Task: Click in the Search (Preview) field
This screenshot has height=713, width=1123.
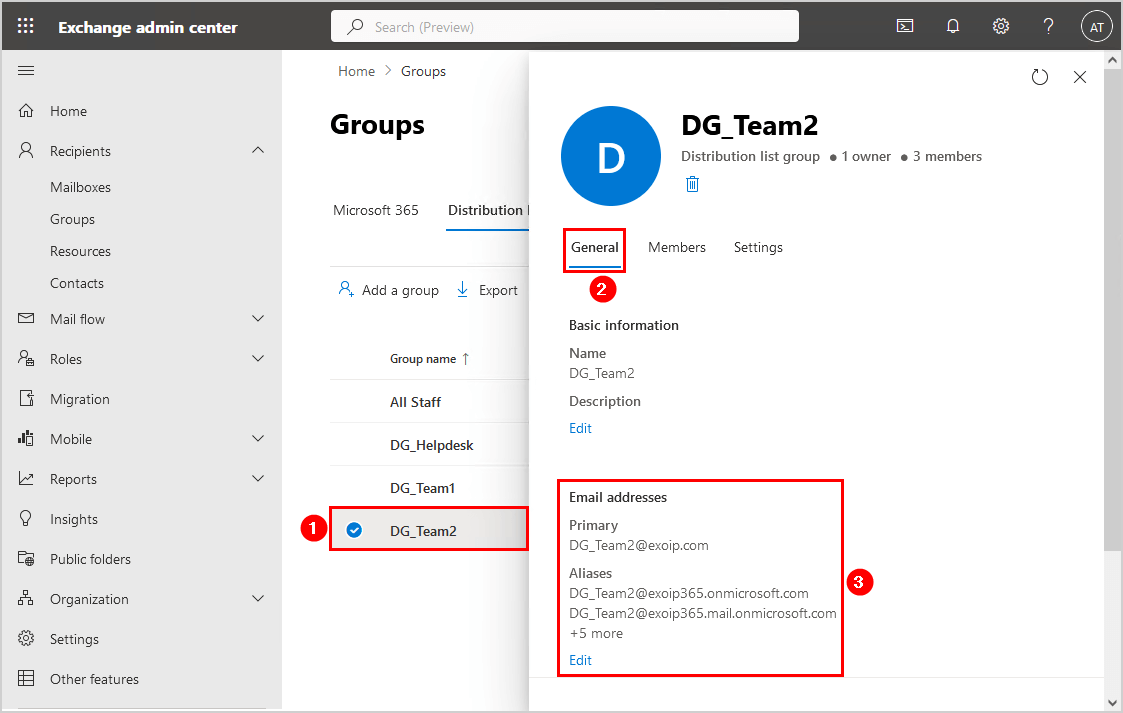Action: click(x=564, y=26)
